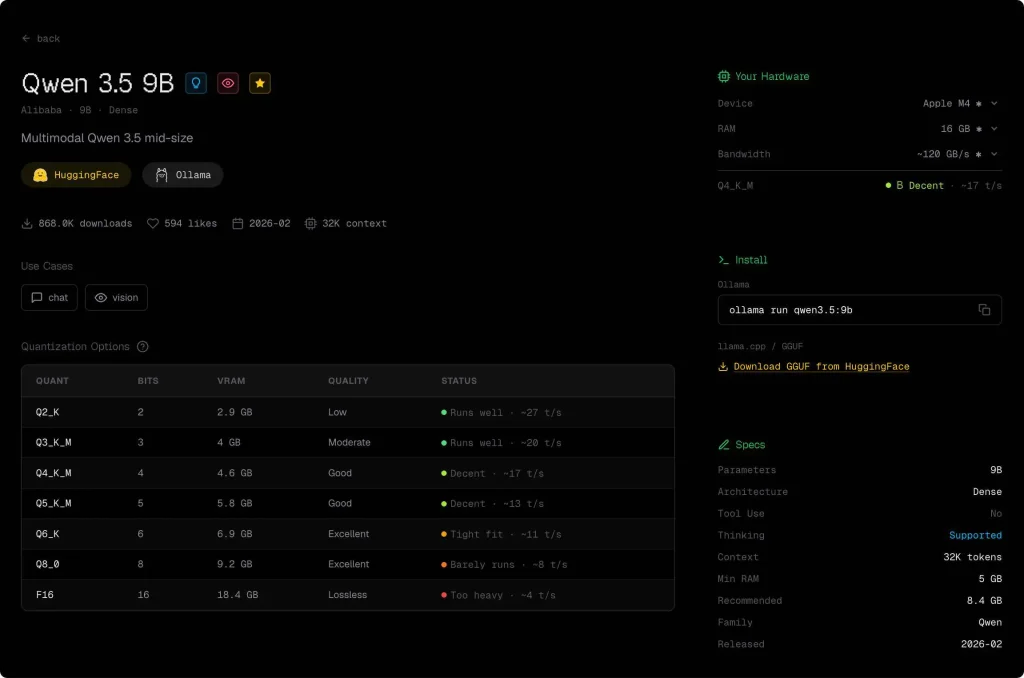The height and width of the screenshot is (678, 1024).
Task: Select the chat use case tag
Action: tap(49, 298)
